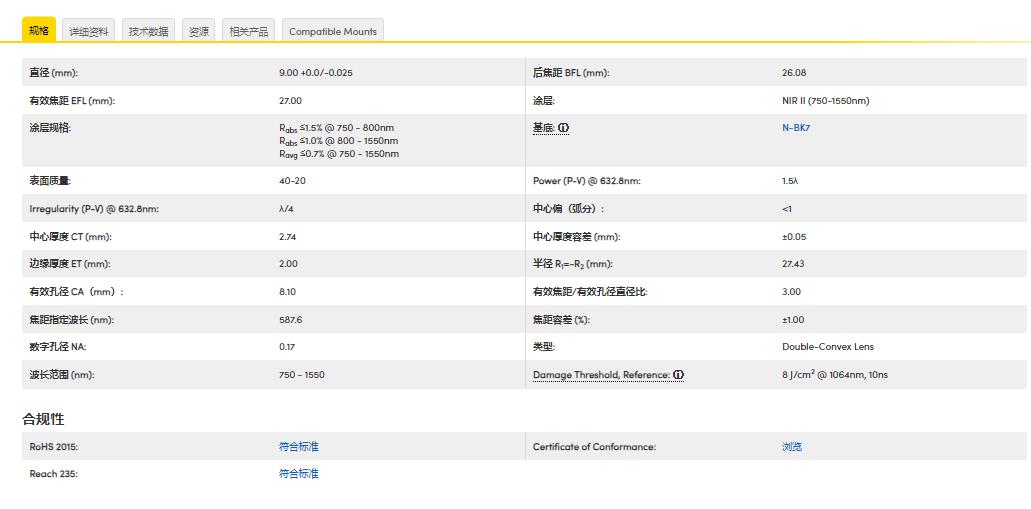The image size is (1031, 509).
Task: Click info icon beside Damage Threshold, Reference
Action: click(x=678, y=375)
